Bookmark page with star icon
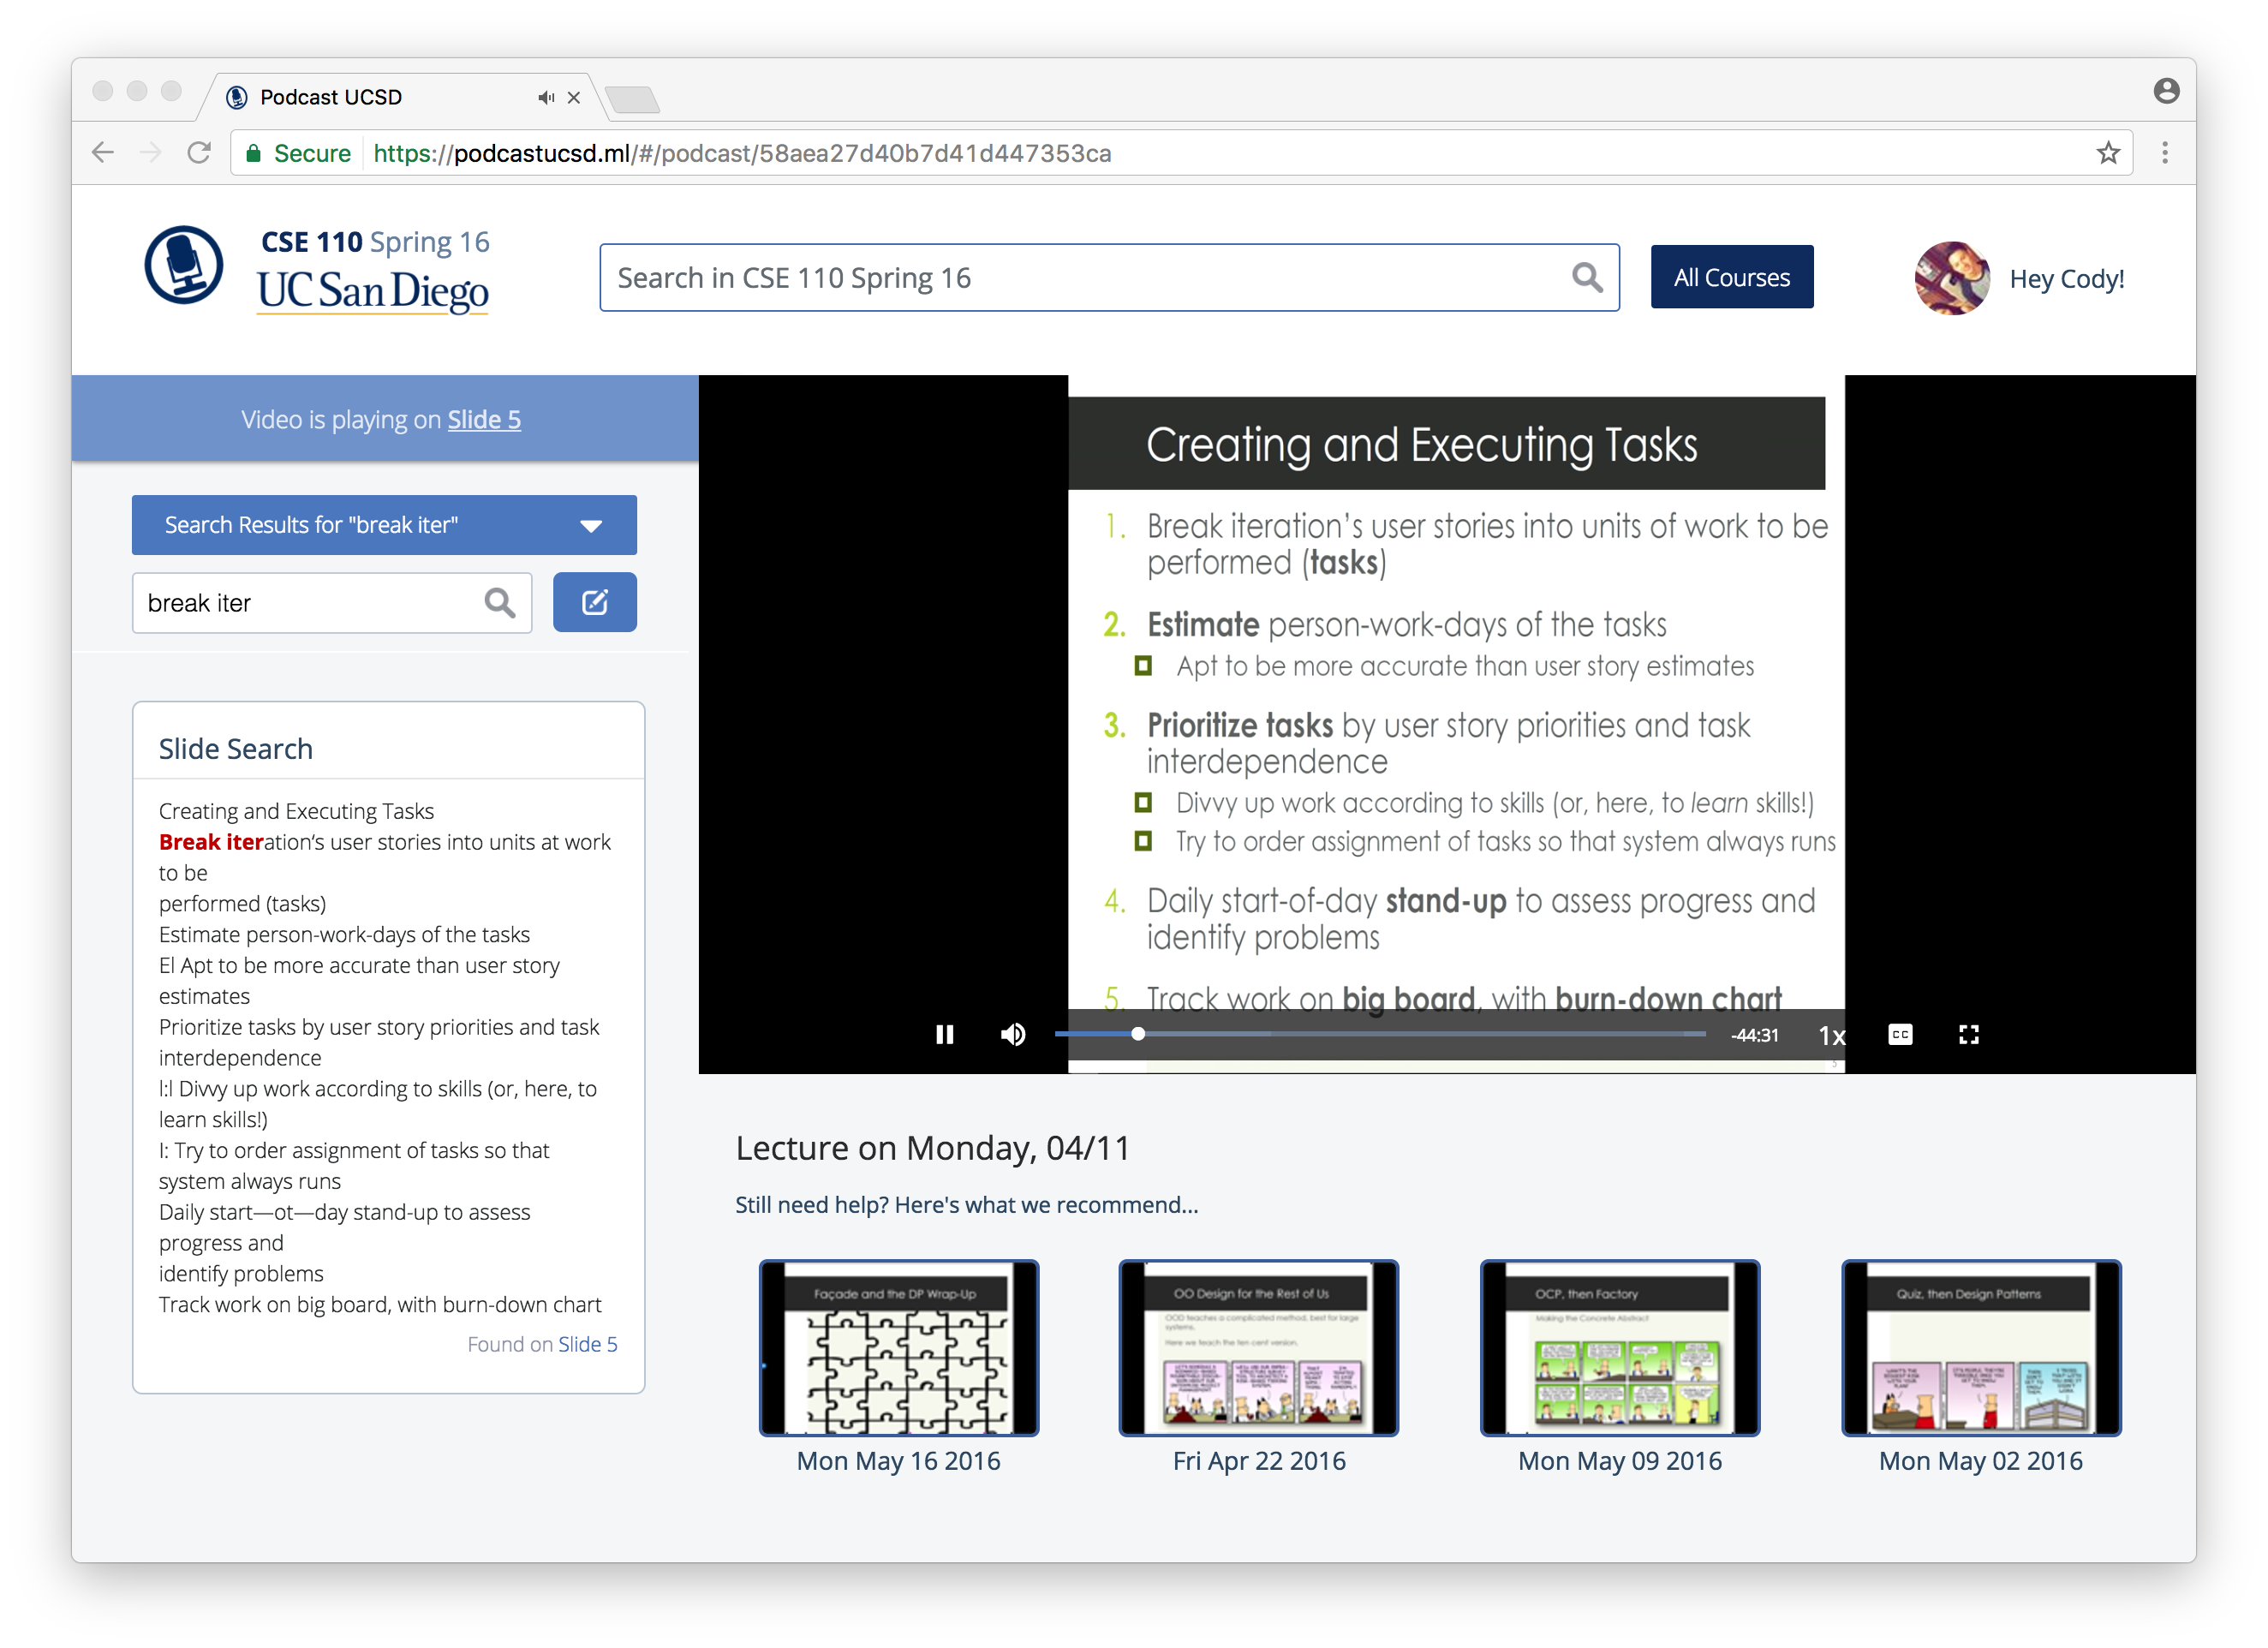 [2108, 153]
